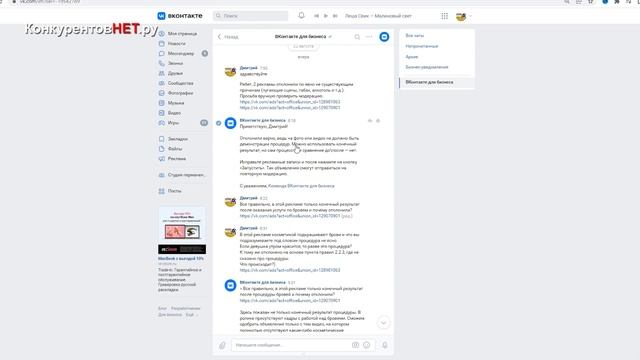Open the Разработчикам footer link
Viewport: 640px width, 360px height.
[x=186, y=309]
